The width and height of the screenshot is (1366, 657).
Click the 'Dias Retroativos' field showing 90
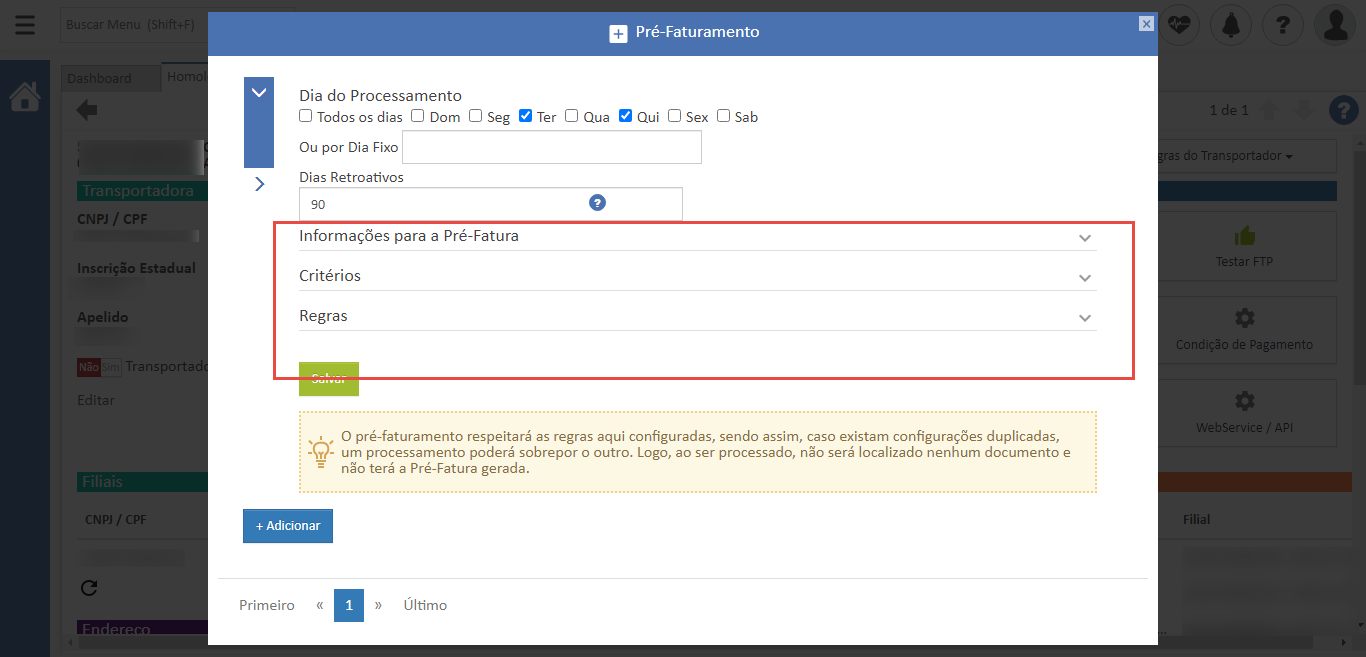point(491,204)
